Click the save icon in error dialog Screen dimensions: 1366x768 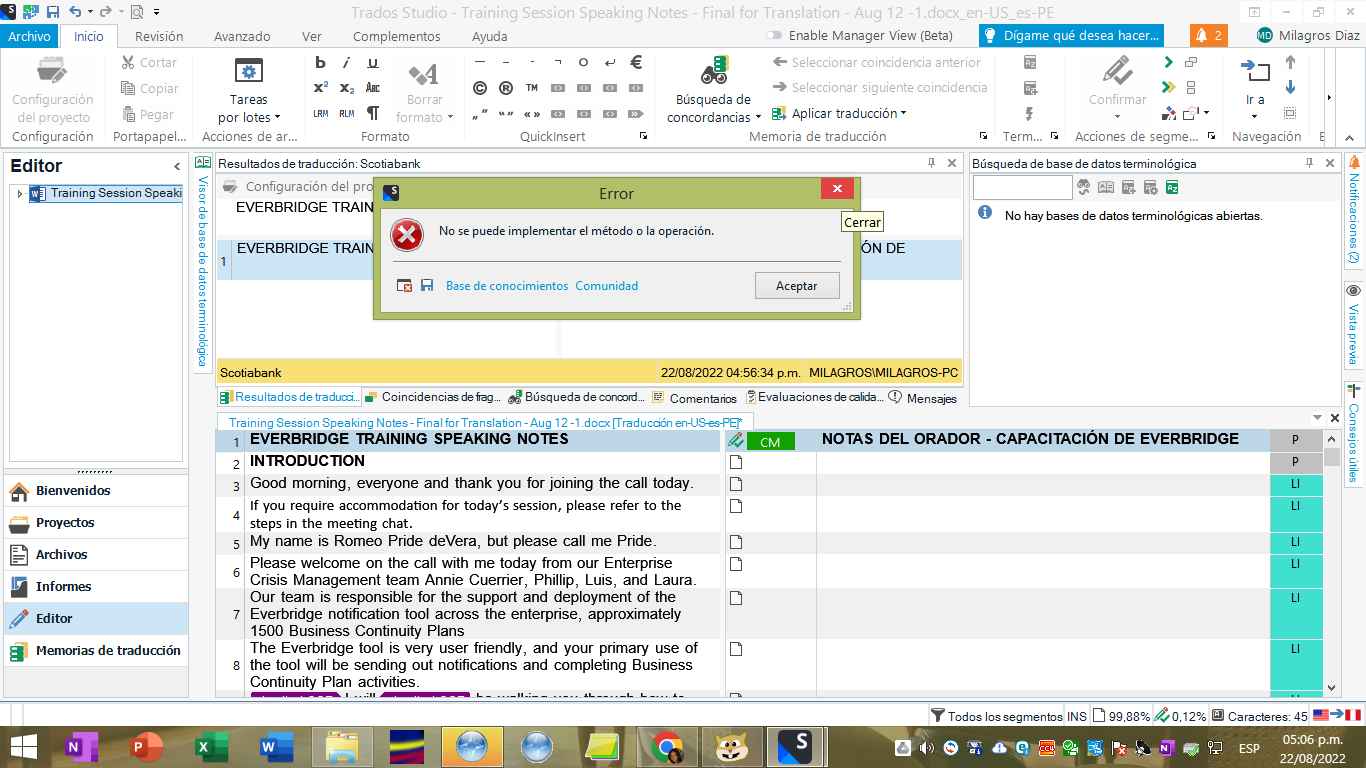pyautogui.click(x=427, y=286)
